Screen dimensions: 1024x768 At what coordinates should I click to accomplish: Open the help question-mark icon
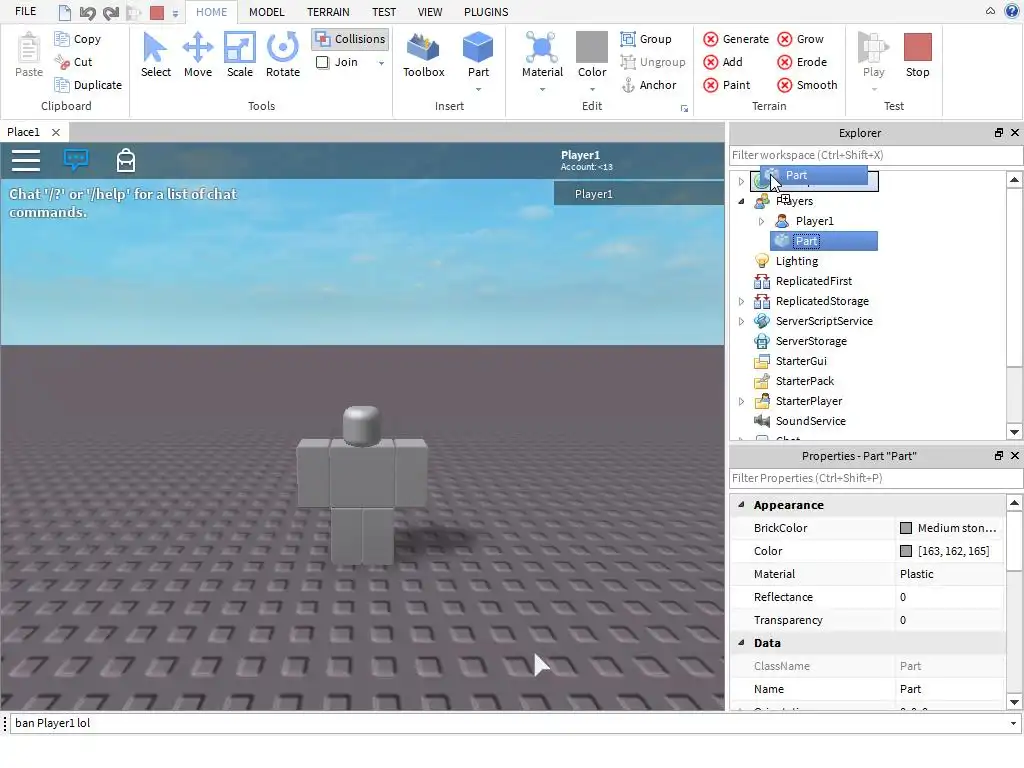(x=1012, y=11)
